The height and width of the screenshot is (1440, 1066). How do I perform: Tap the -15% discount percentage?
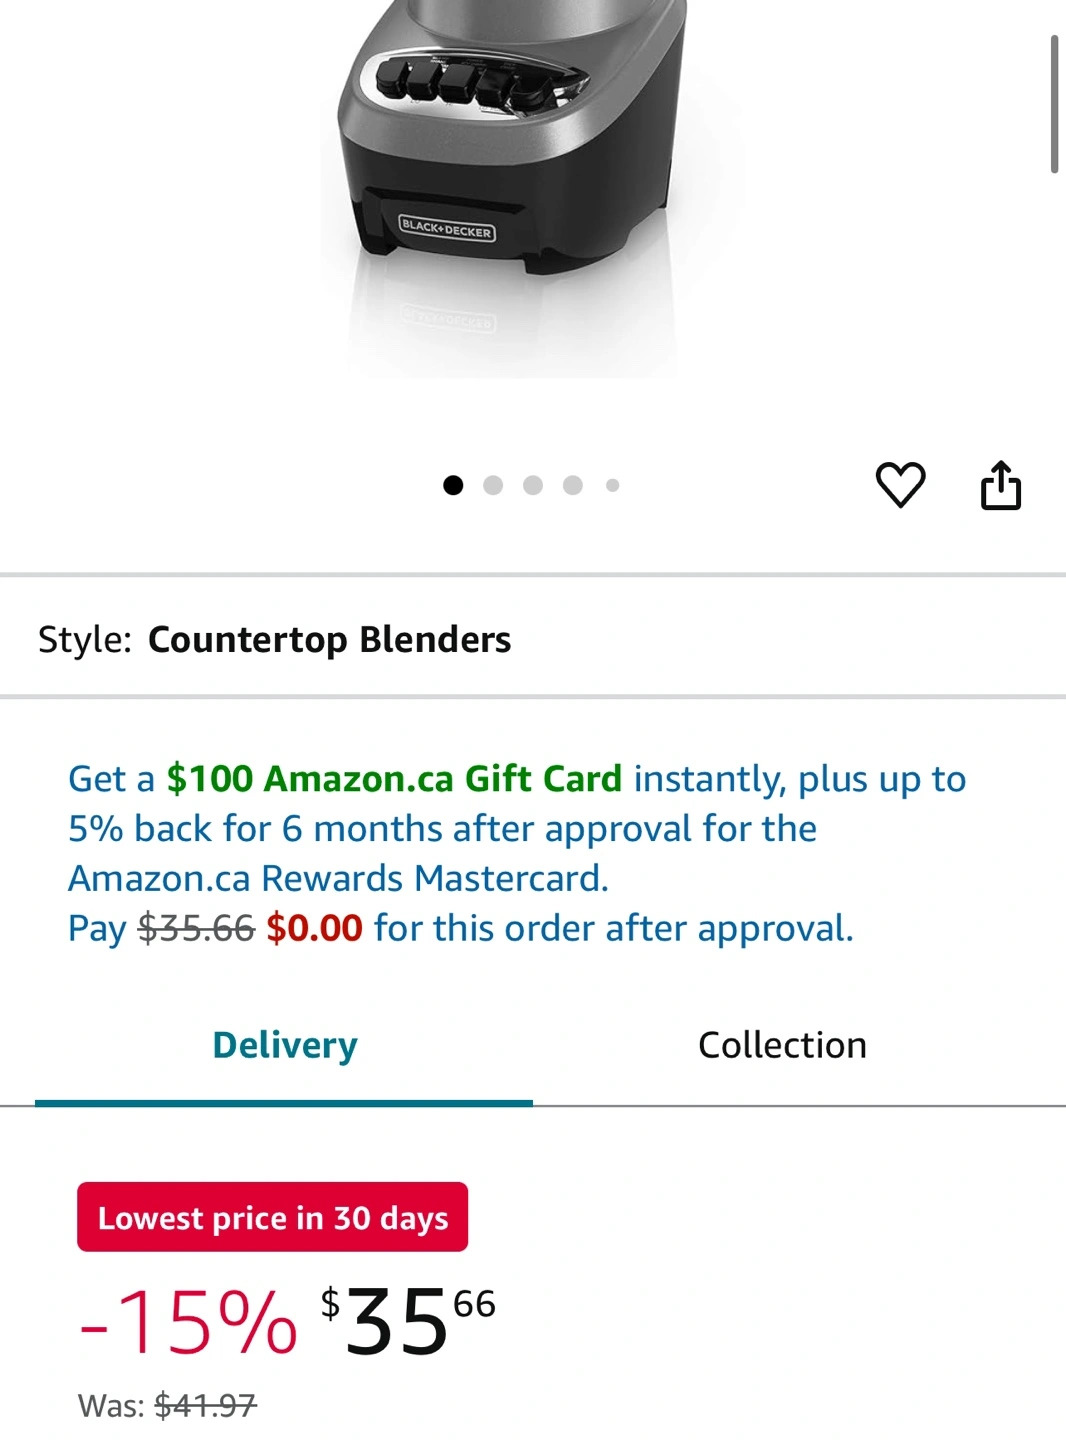(189, 1323)
